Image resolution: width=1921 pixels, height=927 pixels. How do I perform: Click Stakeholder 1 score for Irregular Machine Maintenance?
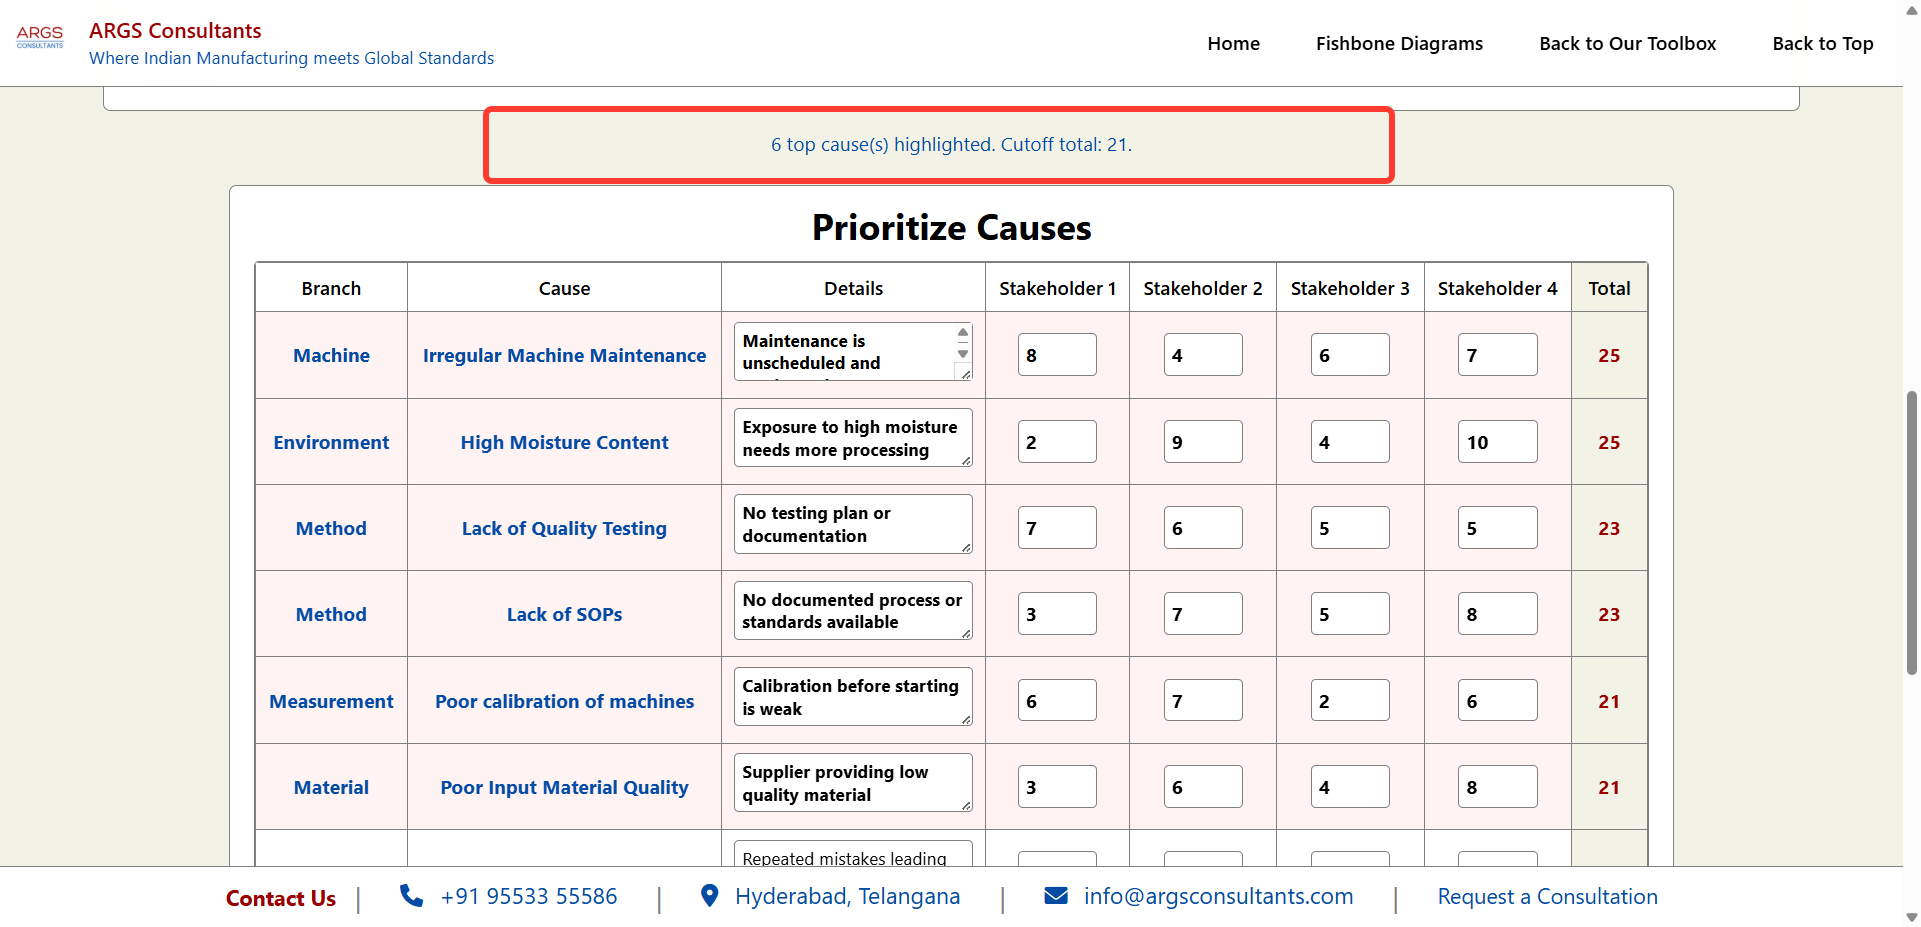click(1057, 355)
